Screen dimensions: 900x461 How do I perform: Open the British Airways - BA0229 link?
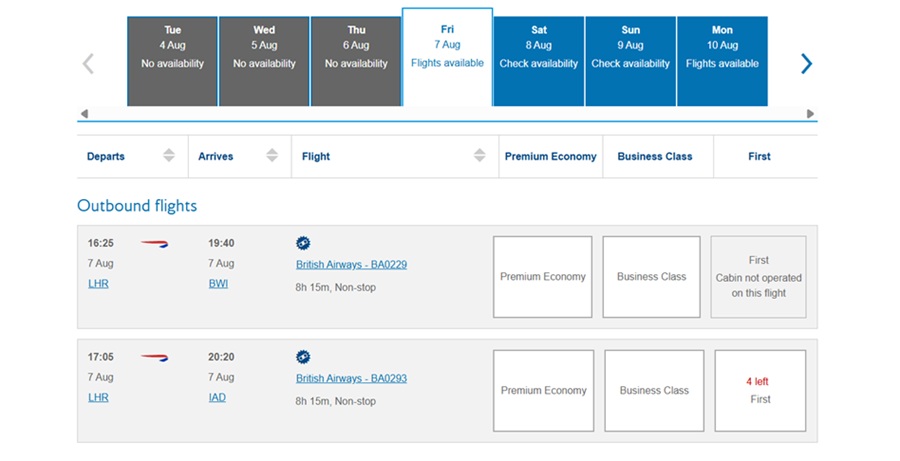351,265
